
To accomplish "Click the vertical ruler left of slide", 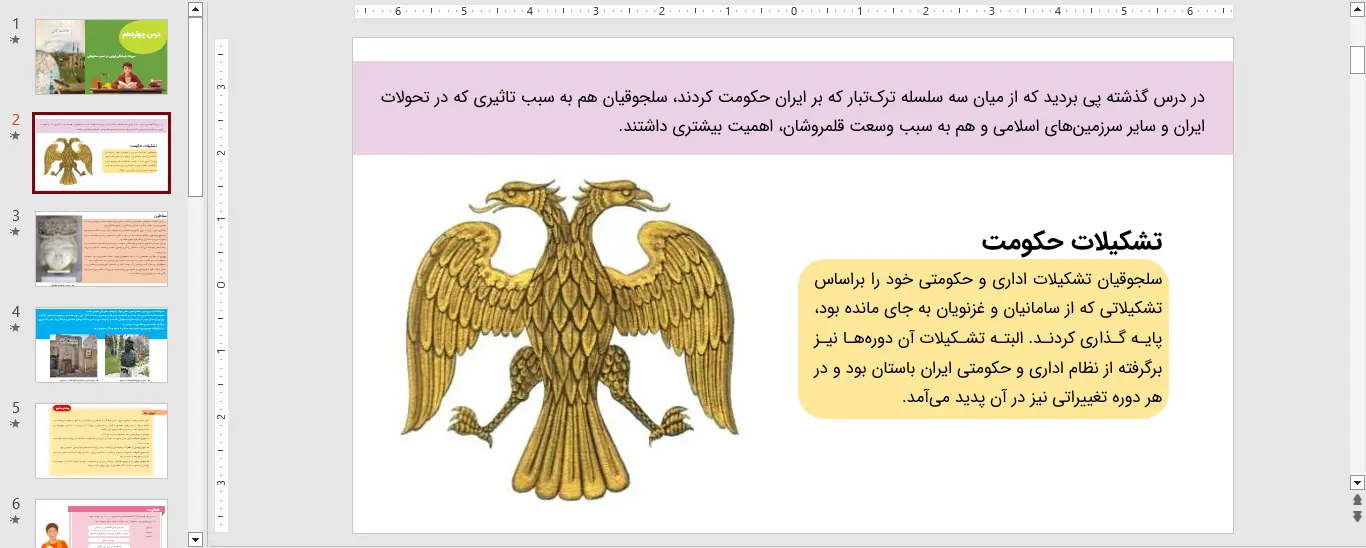I will tap(222, 285).
